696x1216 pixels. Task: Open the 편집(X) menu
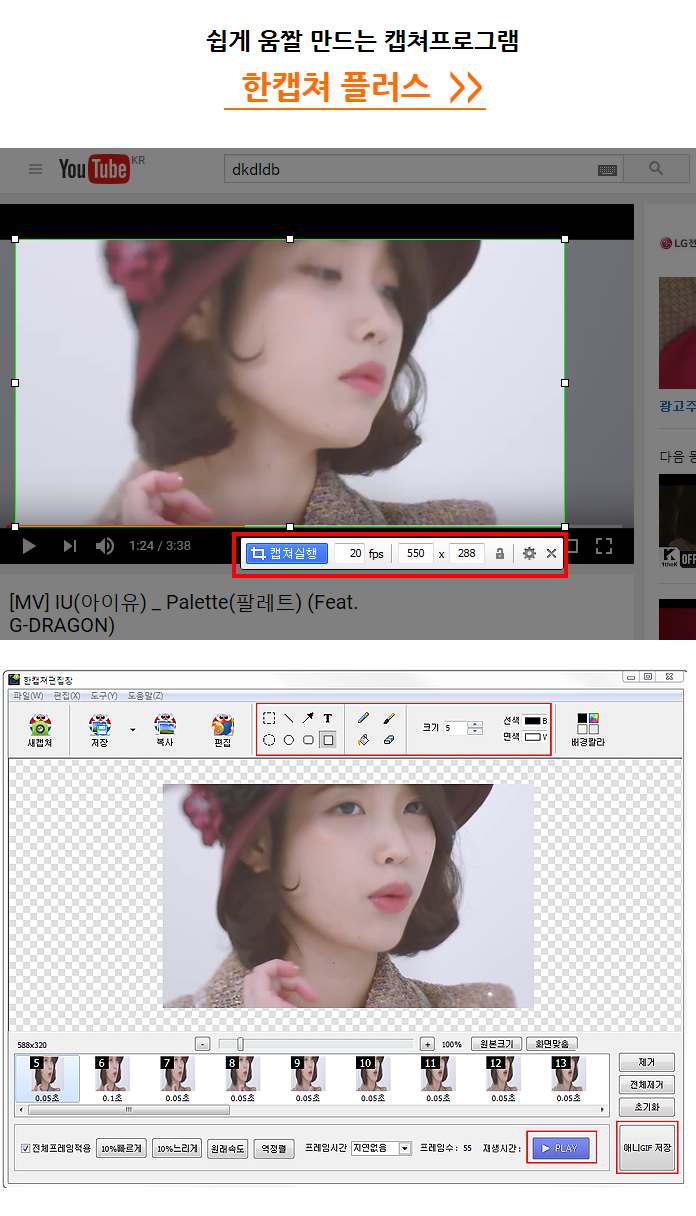(68, 695)
